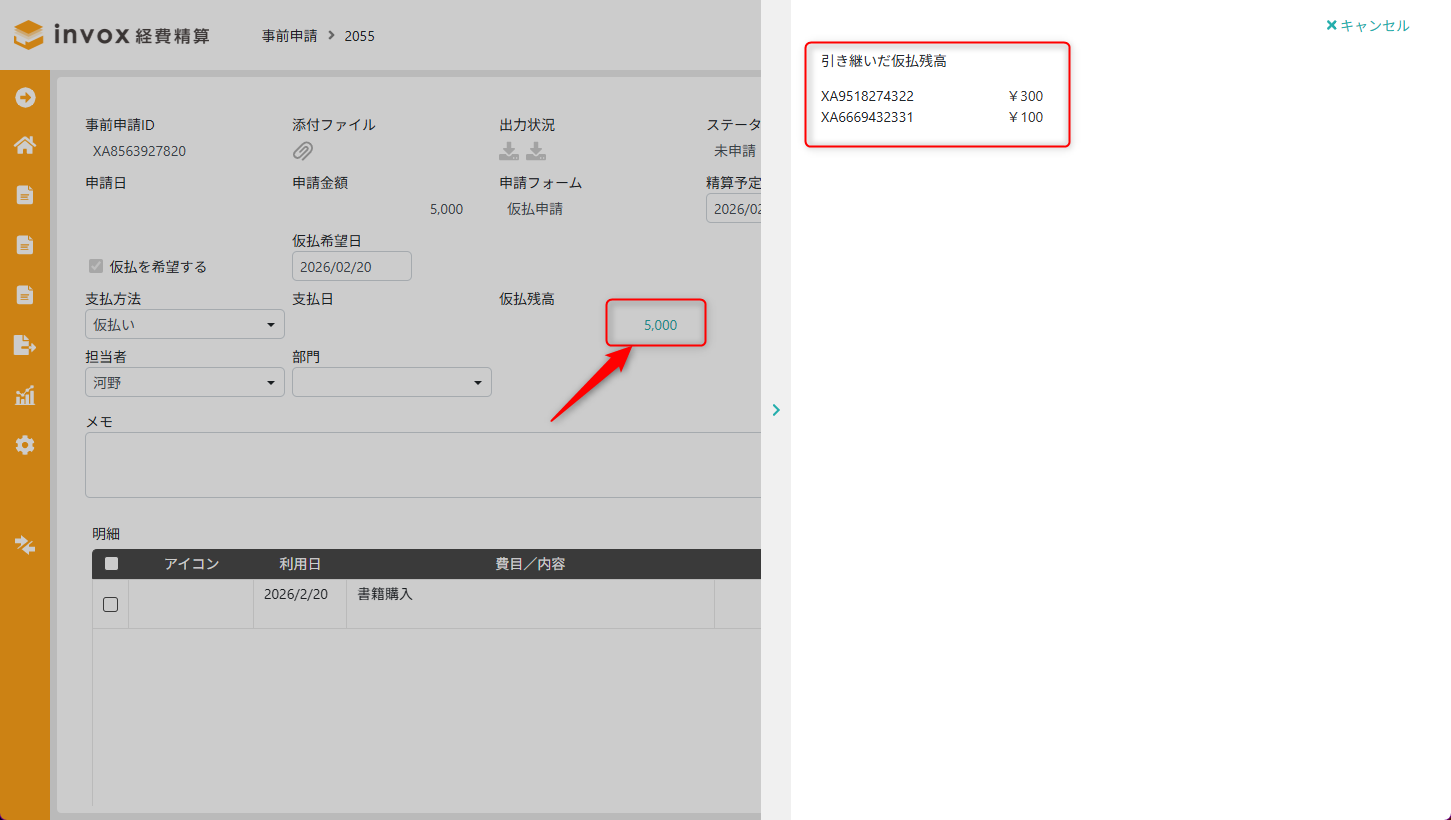The height and width of the screenshot is (820, 1451).
Task: Click the 5,000 仮払残高 amount link
Action: click(660, 325)
